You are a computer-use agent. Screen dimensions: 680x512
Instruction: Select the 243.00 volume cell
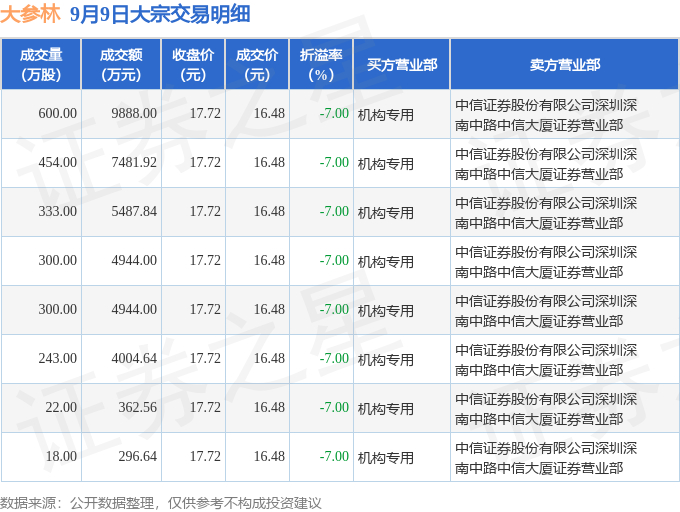coord(57,359)
